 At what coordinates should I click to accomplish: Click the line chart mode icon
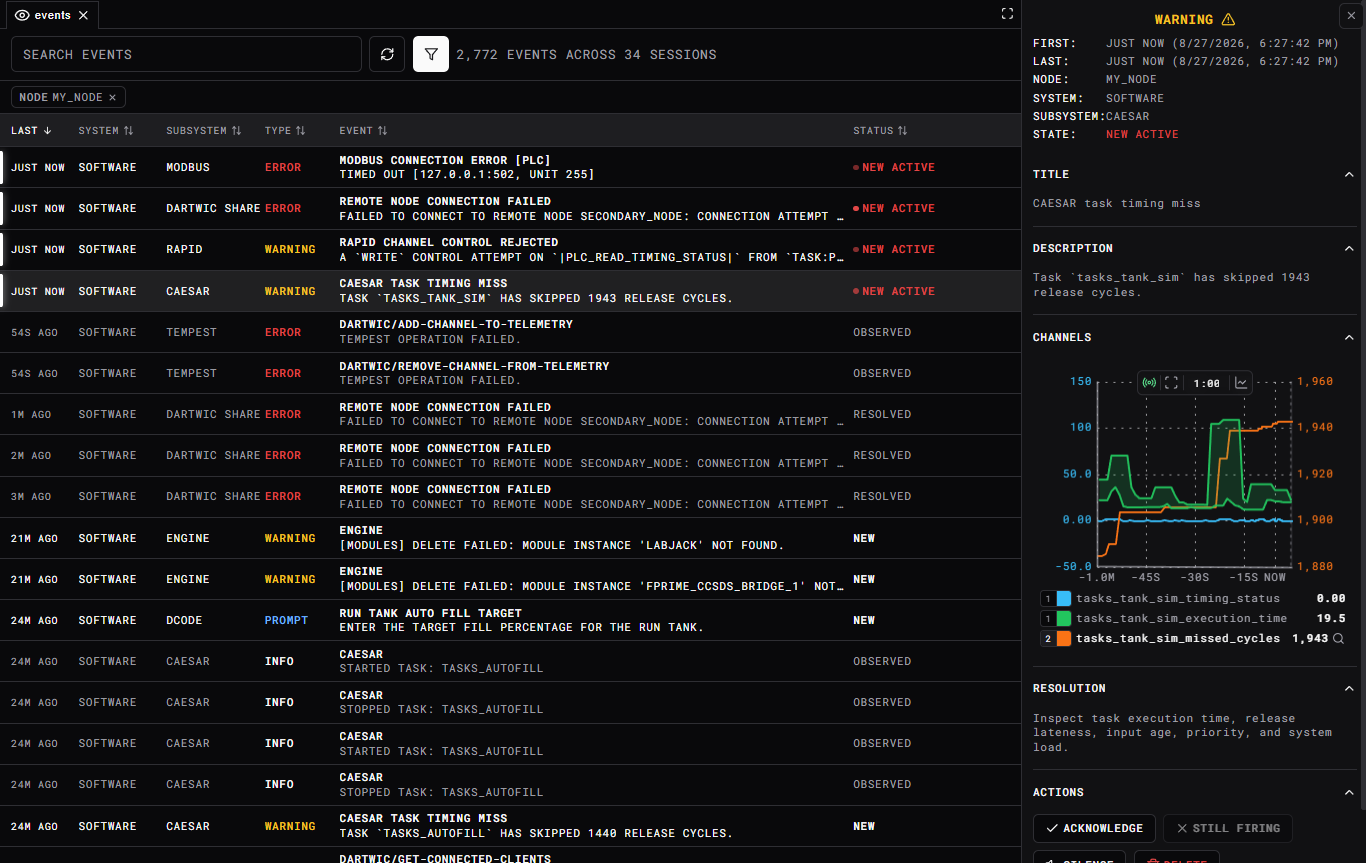(1241, 383)
